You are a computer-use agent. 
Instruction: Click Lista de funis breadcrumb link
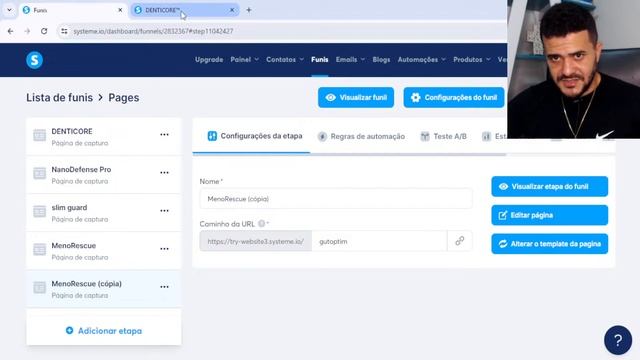60,98
